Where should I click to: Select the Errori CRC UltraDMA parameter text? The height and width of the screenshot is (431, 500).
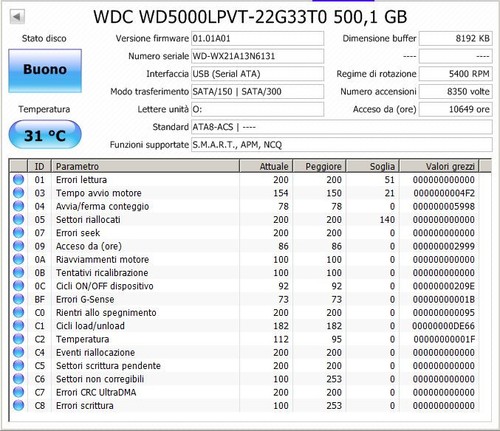(96, 392)
